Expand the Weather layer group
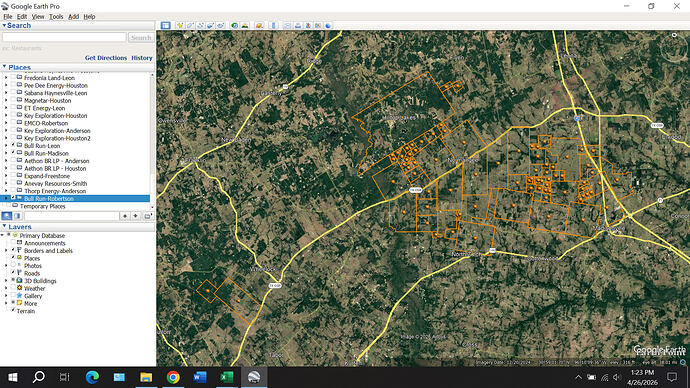This screenshot has height=388, width=690. (6, 288)
